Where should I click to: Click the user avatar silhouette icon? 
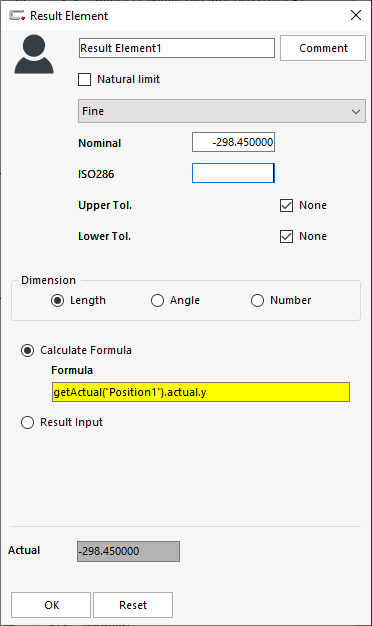[x=34, y=54]
